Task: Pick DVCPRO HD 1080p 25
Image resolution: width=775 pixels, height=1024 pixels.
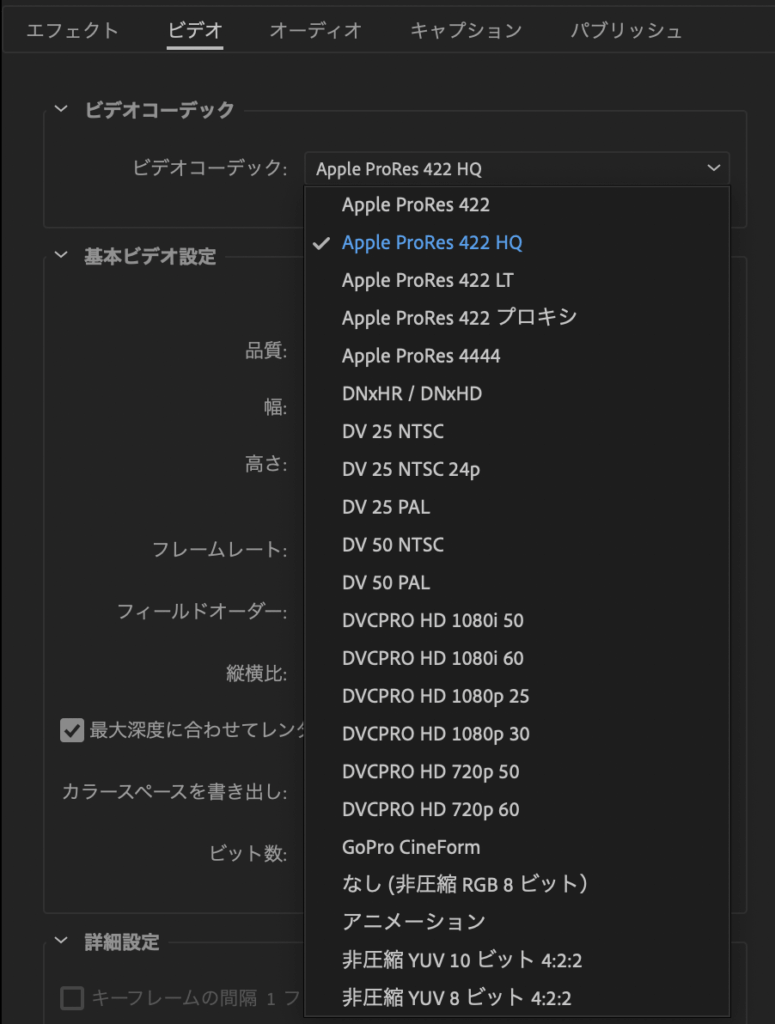Action: click(517, 696)
